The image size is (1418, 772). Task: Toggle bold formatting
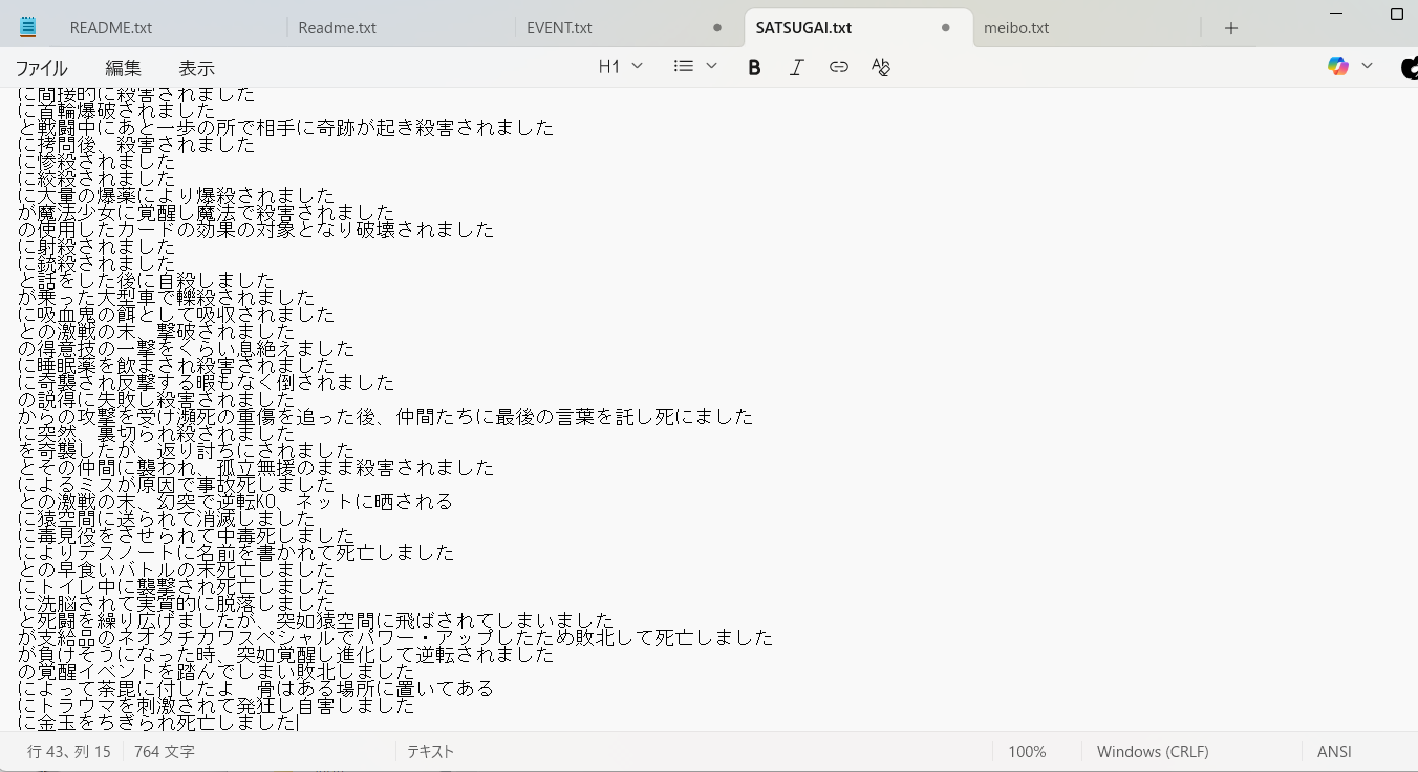tap(754, 67)
